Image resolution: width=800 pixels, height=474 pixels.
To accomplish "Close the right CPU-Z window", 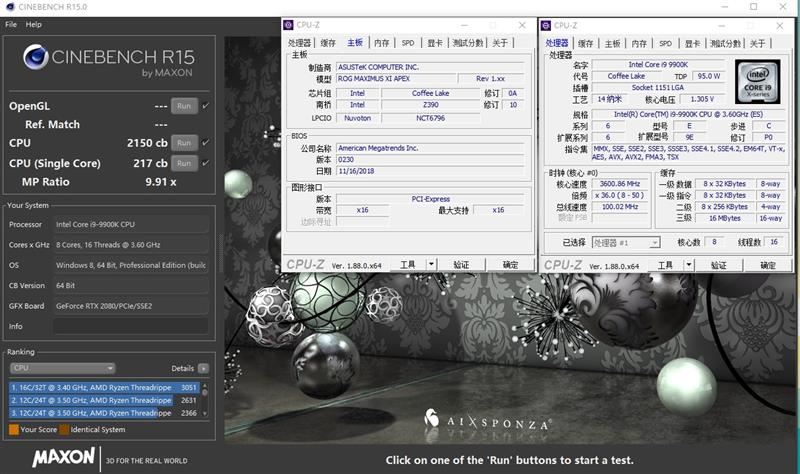I will click(780, 26).
